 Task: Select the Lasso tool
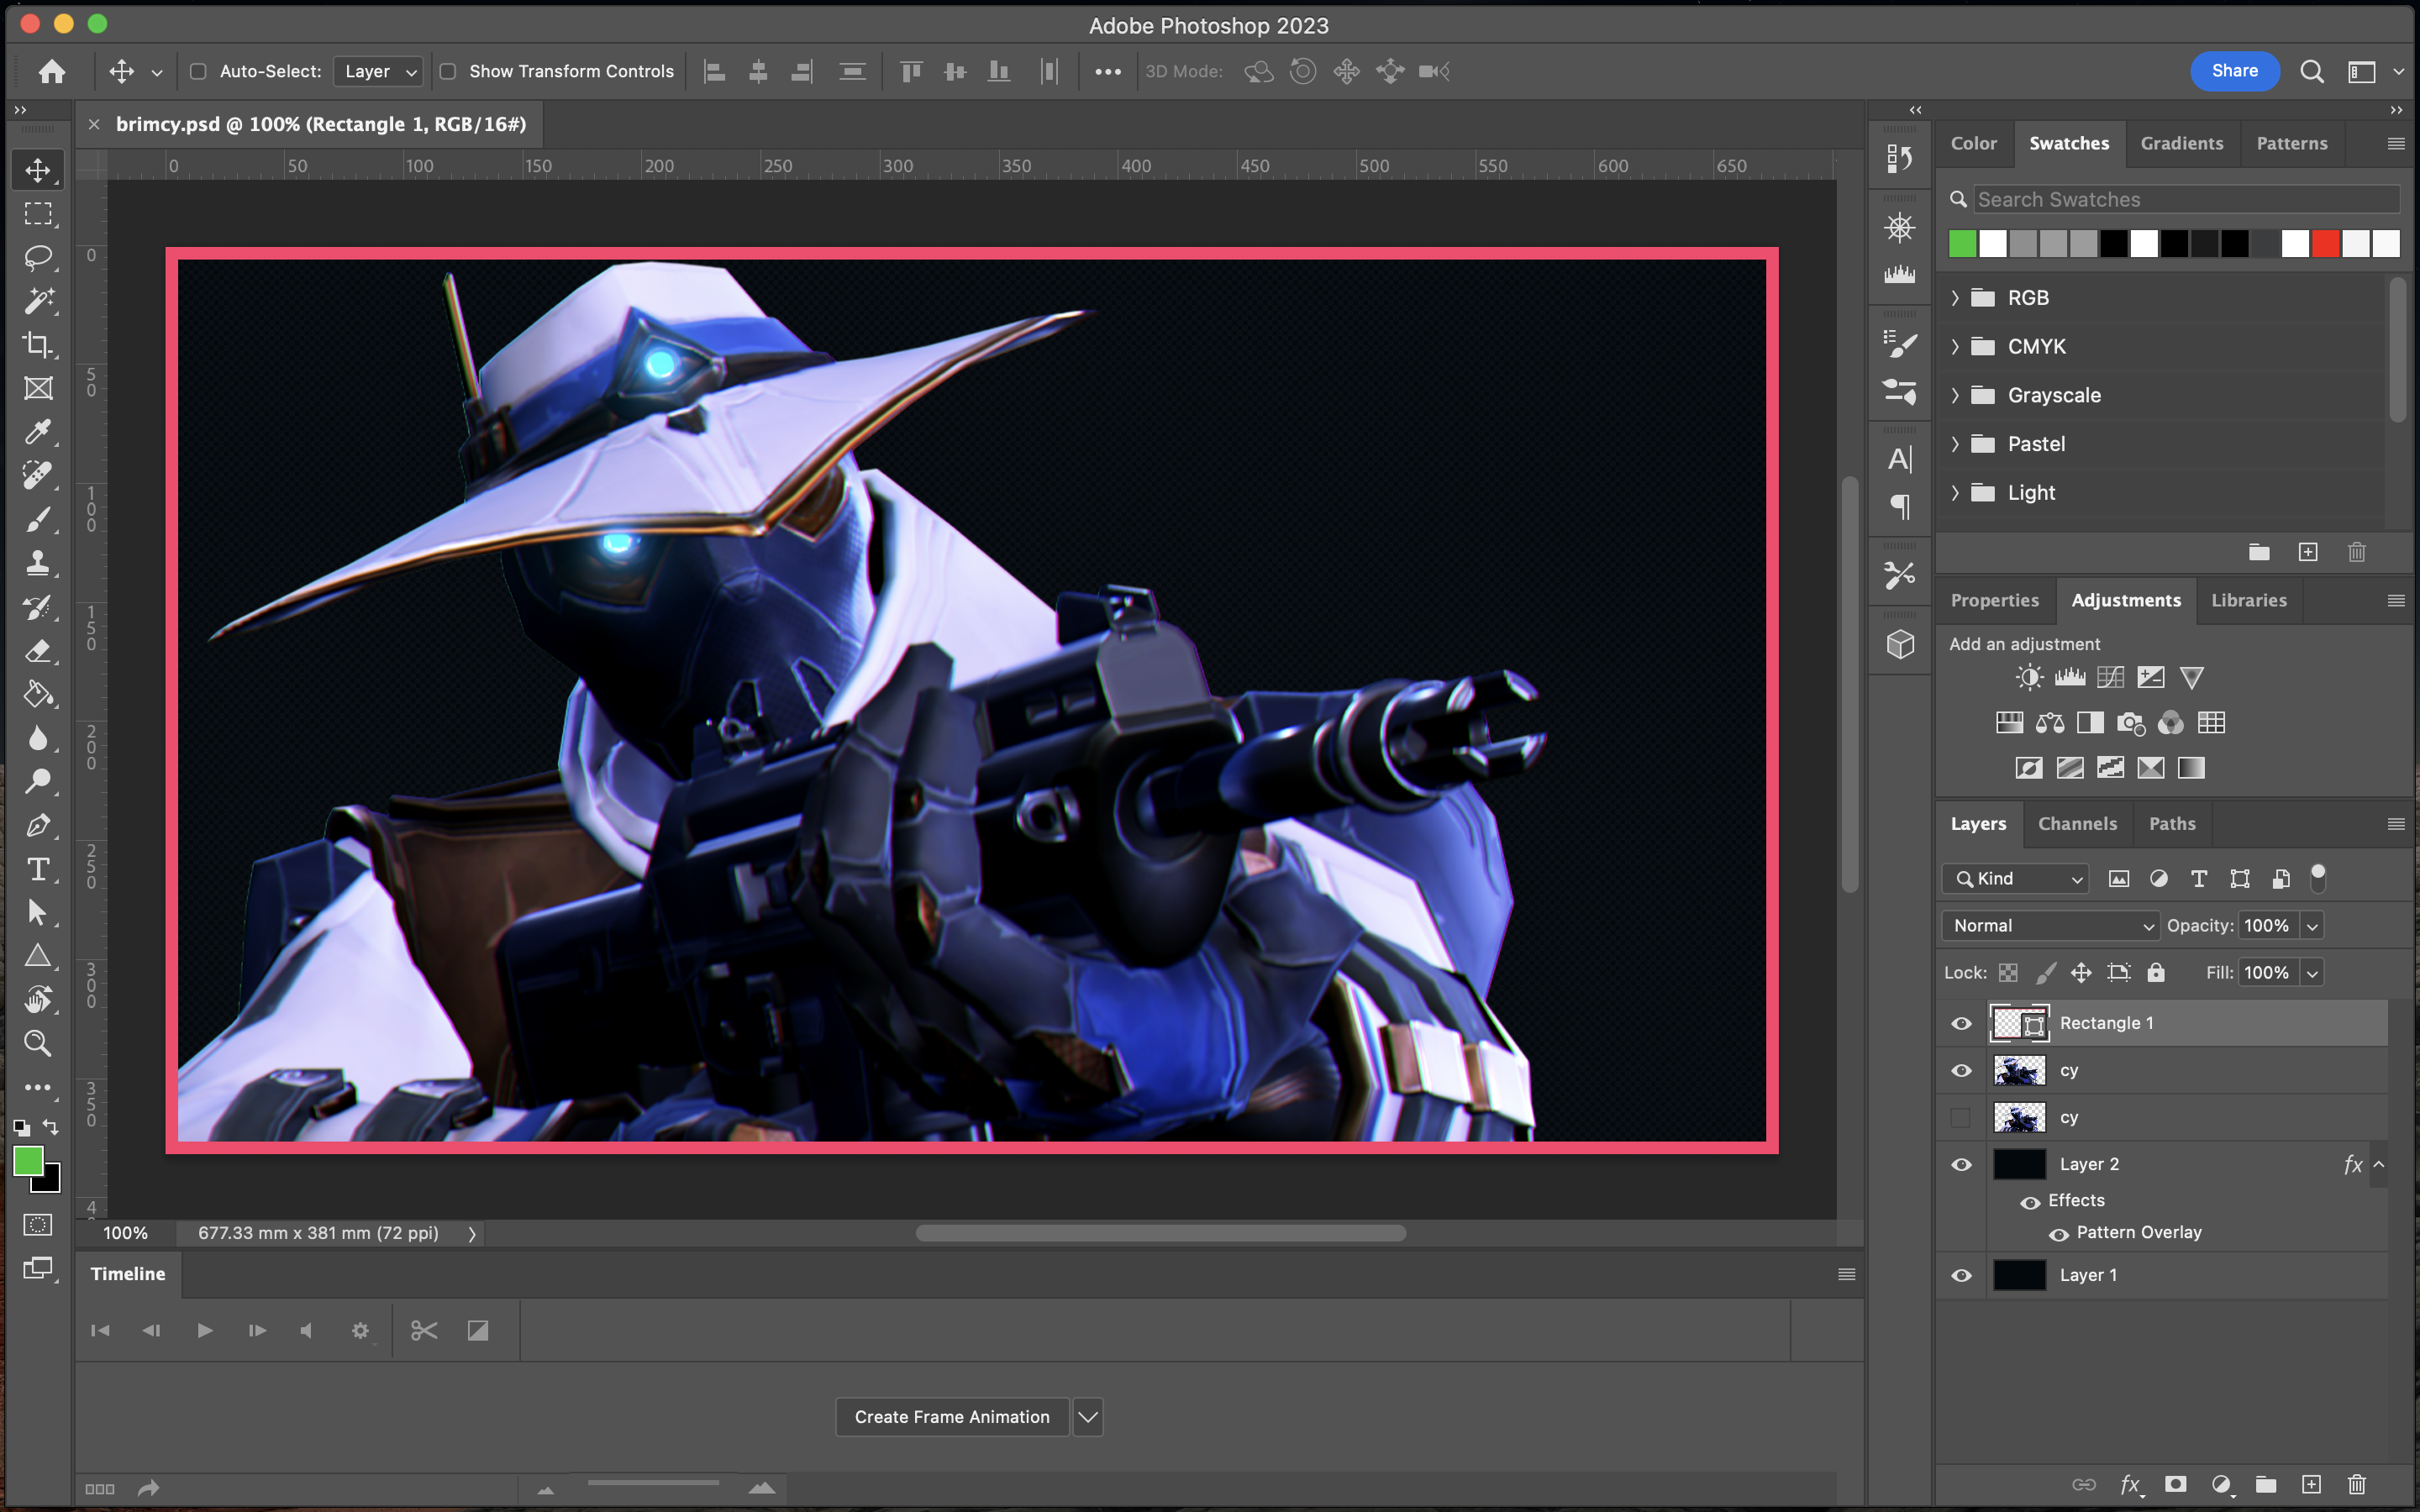point(38,257)
